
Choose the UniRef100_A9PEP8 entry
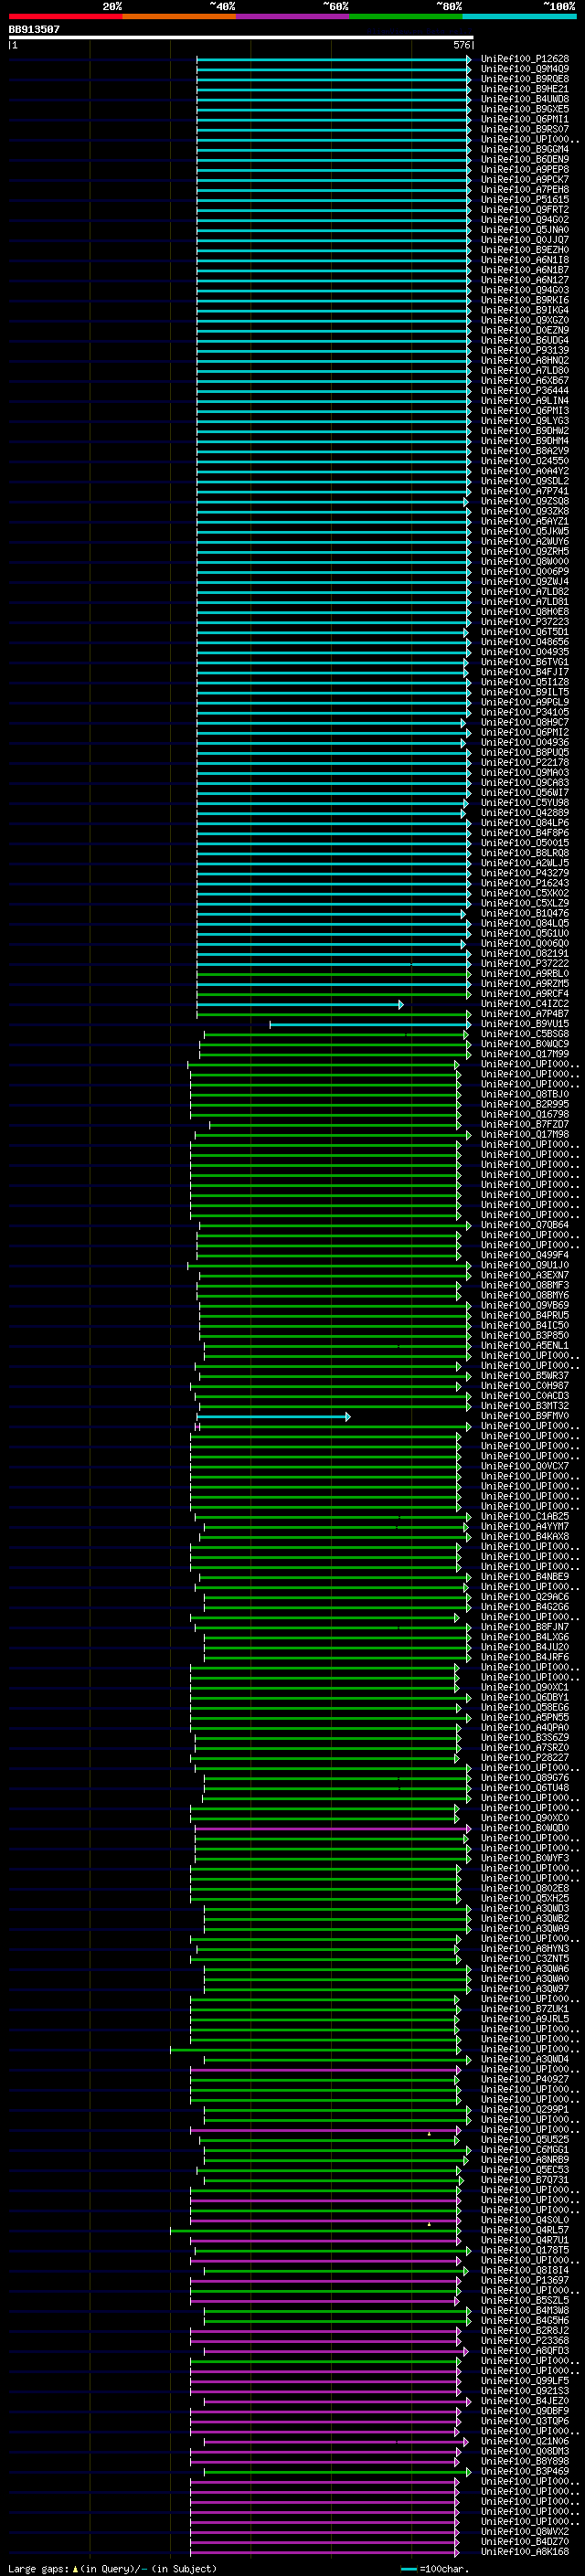pos(524,170)
